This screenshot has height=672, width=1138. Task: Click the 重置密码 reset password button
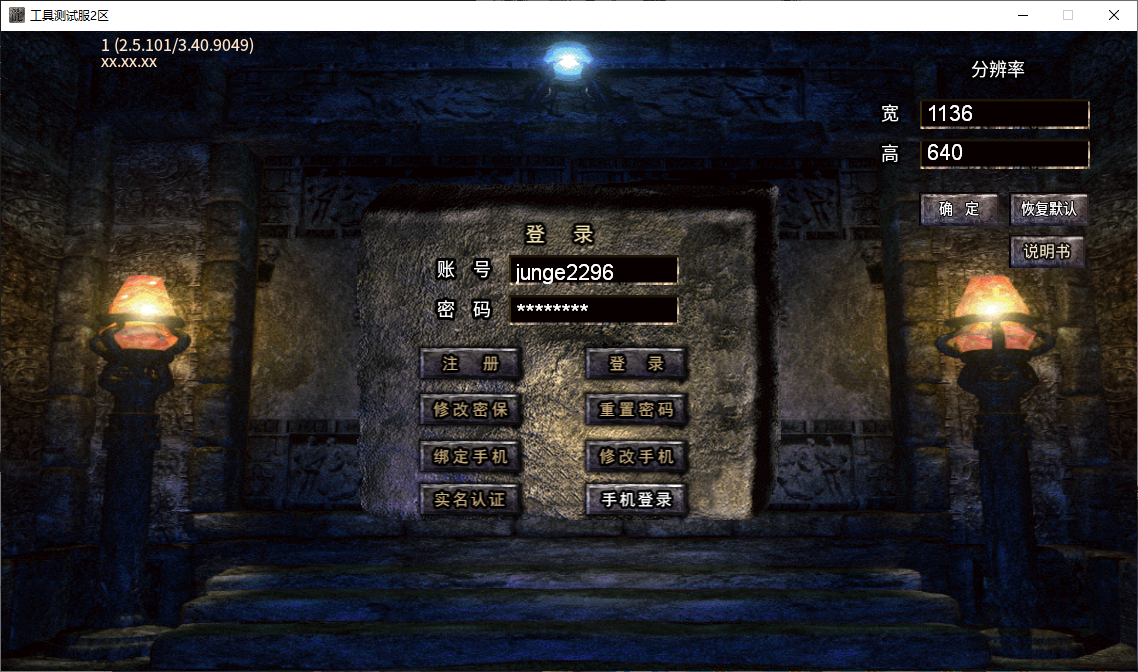[x=636, y=409]
